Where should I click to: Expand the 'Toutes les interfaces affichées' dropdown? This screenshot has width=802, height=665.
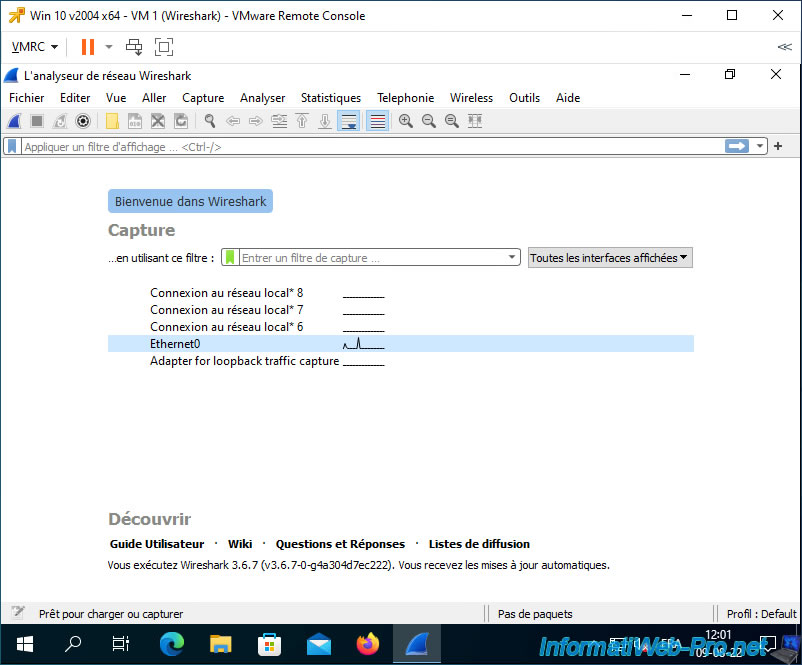[610, 257]
